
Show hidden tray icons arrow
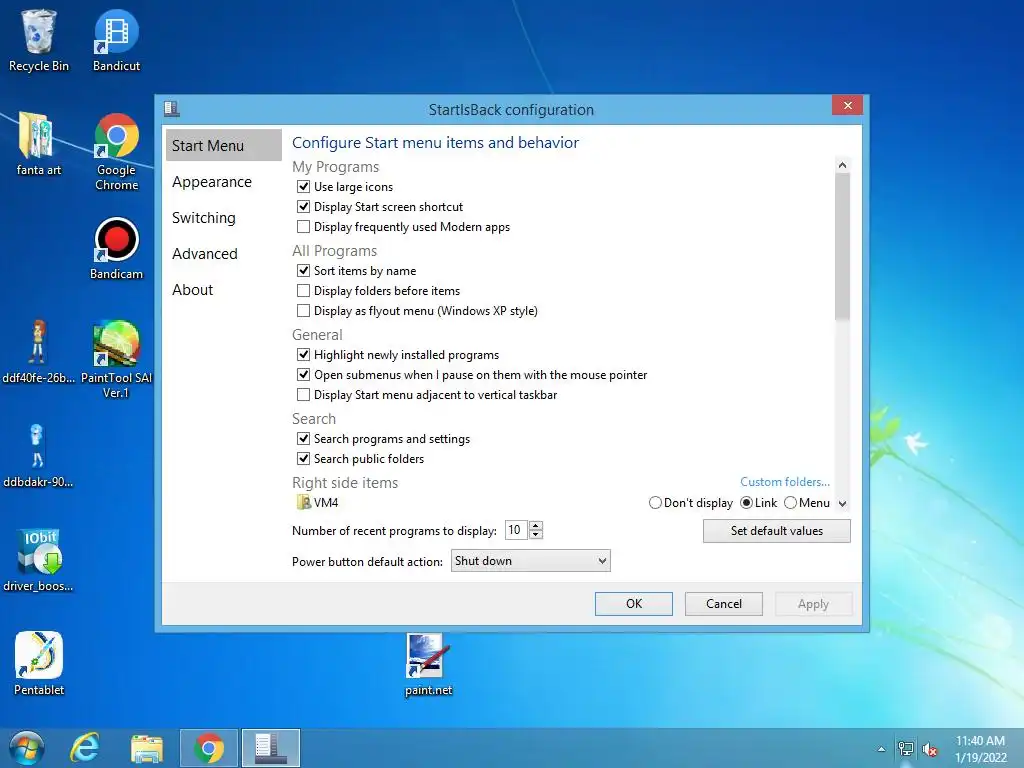pos(882,749)
